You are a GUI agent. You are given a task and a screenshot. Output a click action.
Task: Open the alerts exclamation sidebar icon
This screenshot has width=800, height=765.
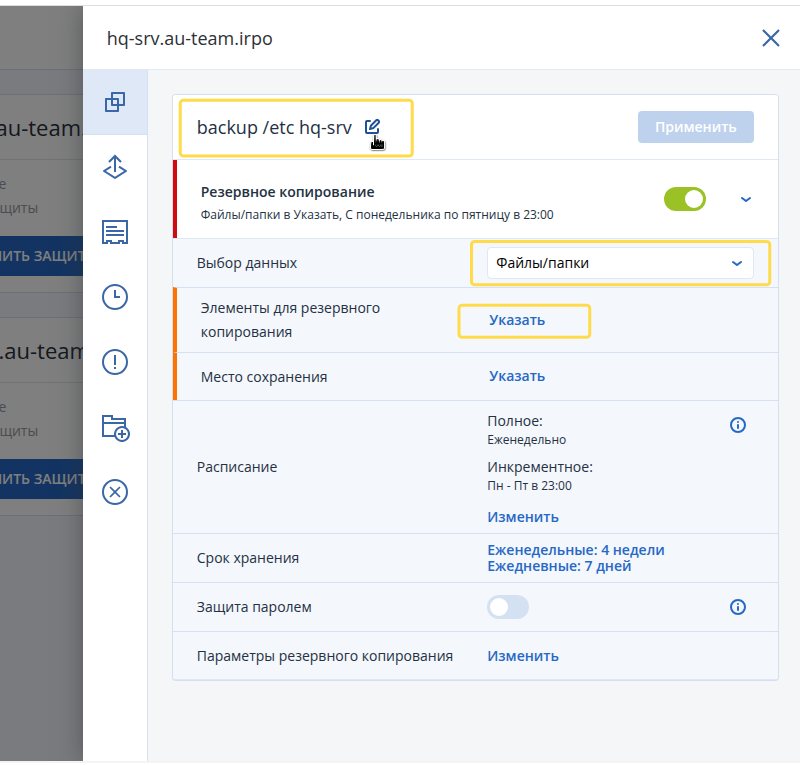click(115, 362)
